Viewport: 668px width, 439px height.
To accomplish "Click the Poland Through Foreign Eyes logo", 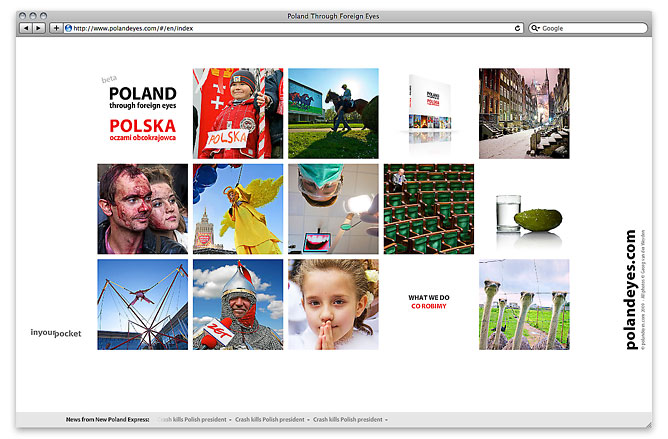I will coord(142,112).
